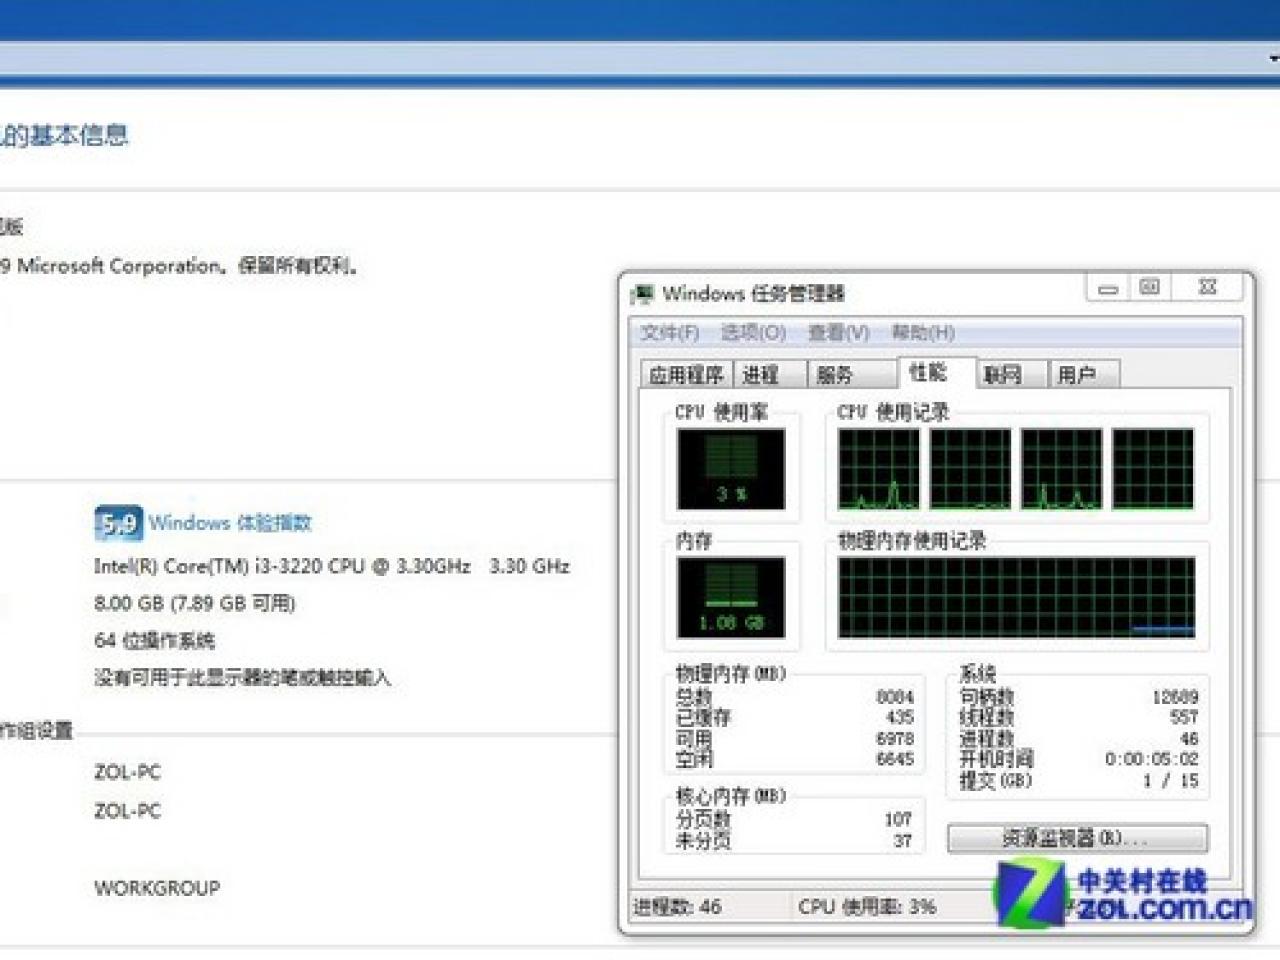
Task: Click the CPU 使用率 3% gauge
Action: (731, 469)
